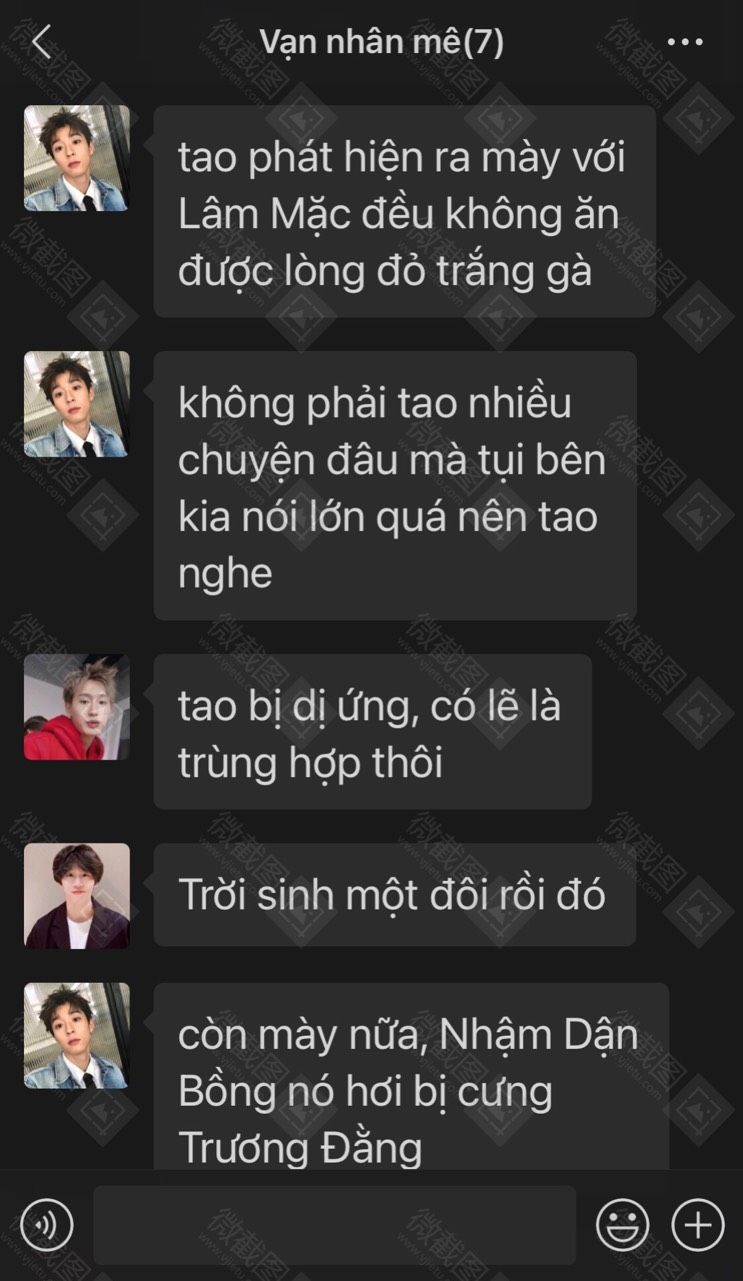Open the dark blazer member's avatar
The width and height of the screenshot is (743, 1281).
[77, 896]
